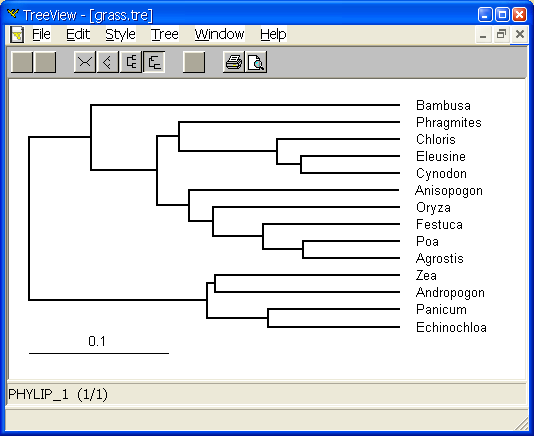Open the Help menu

[273, 34]
